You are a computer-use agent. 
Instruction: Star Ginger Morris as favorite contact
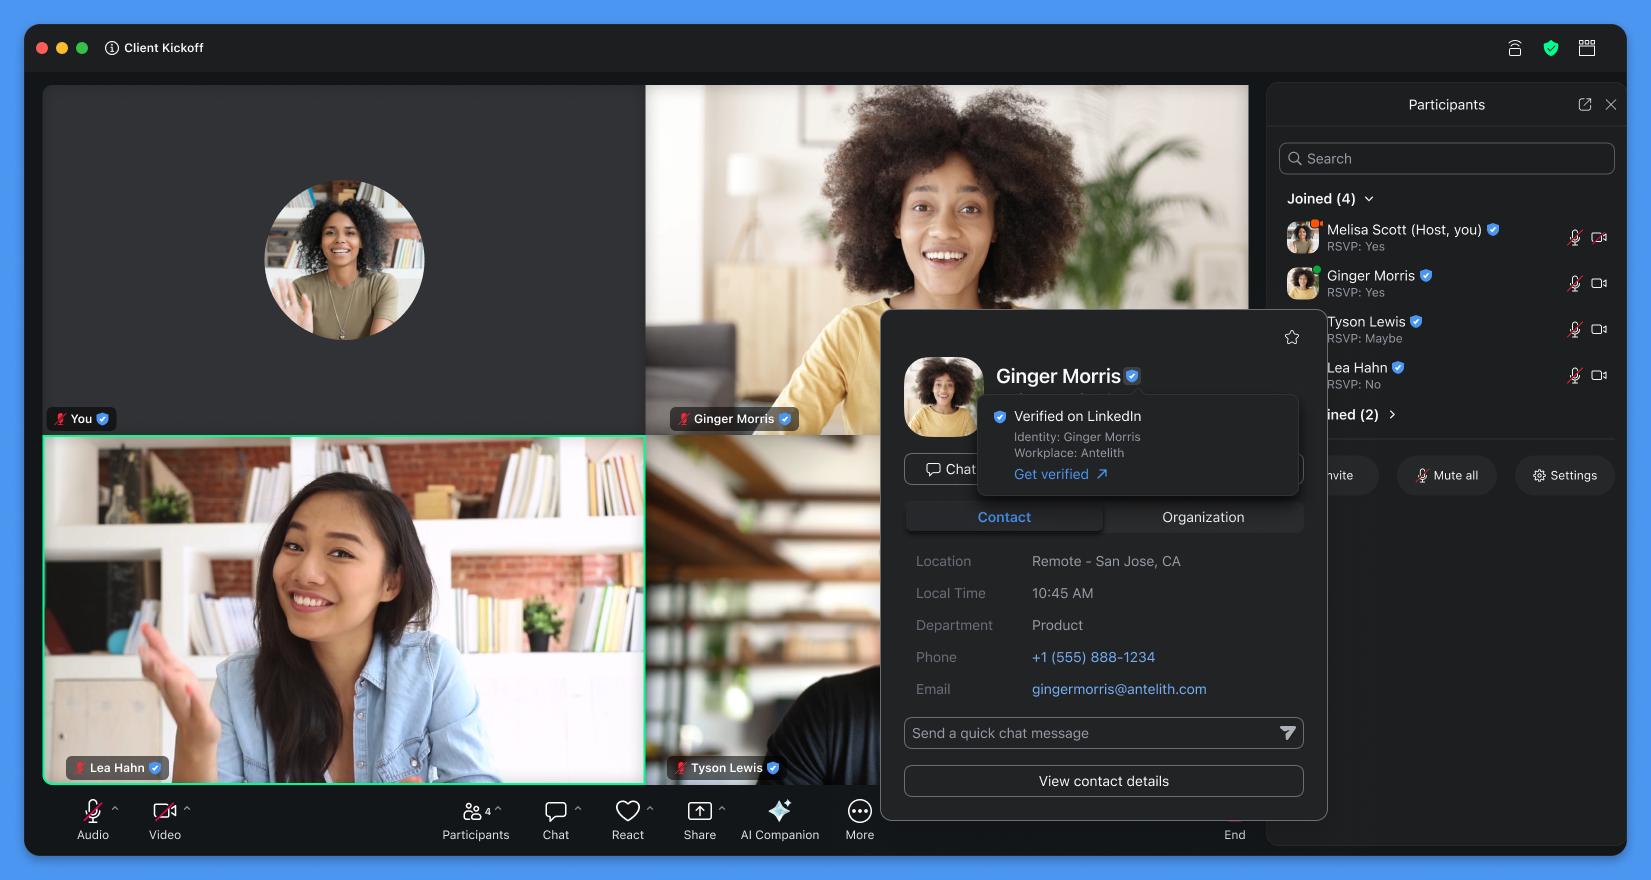(x=1291, y=338)
